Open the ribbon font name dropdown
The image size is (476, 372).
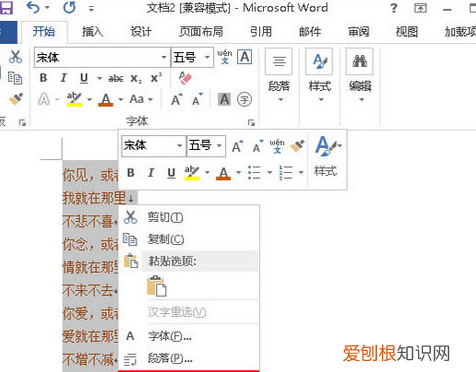(164, 57)
